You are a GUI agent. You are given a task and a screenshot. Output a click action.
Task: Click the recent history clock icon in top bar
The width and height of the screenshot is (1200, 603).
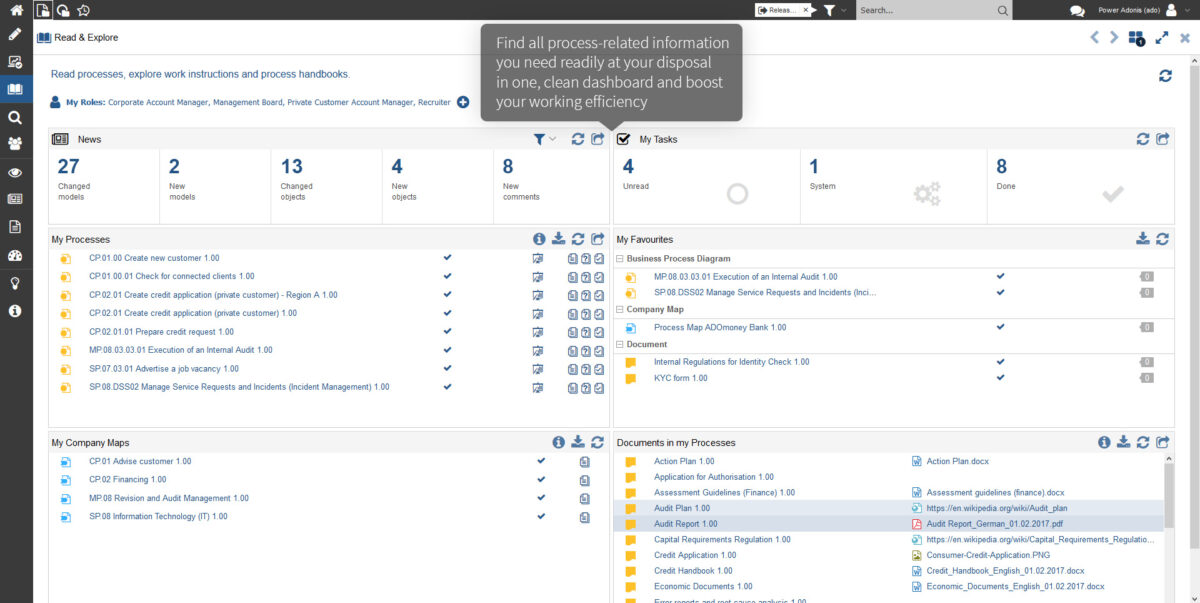(83, 10)
